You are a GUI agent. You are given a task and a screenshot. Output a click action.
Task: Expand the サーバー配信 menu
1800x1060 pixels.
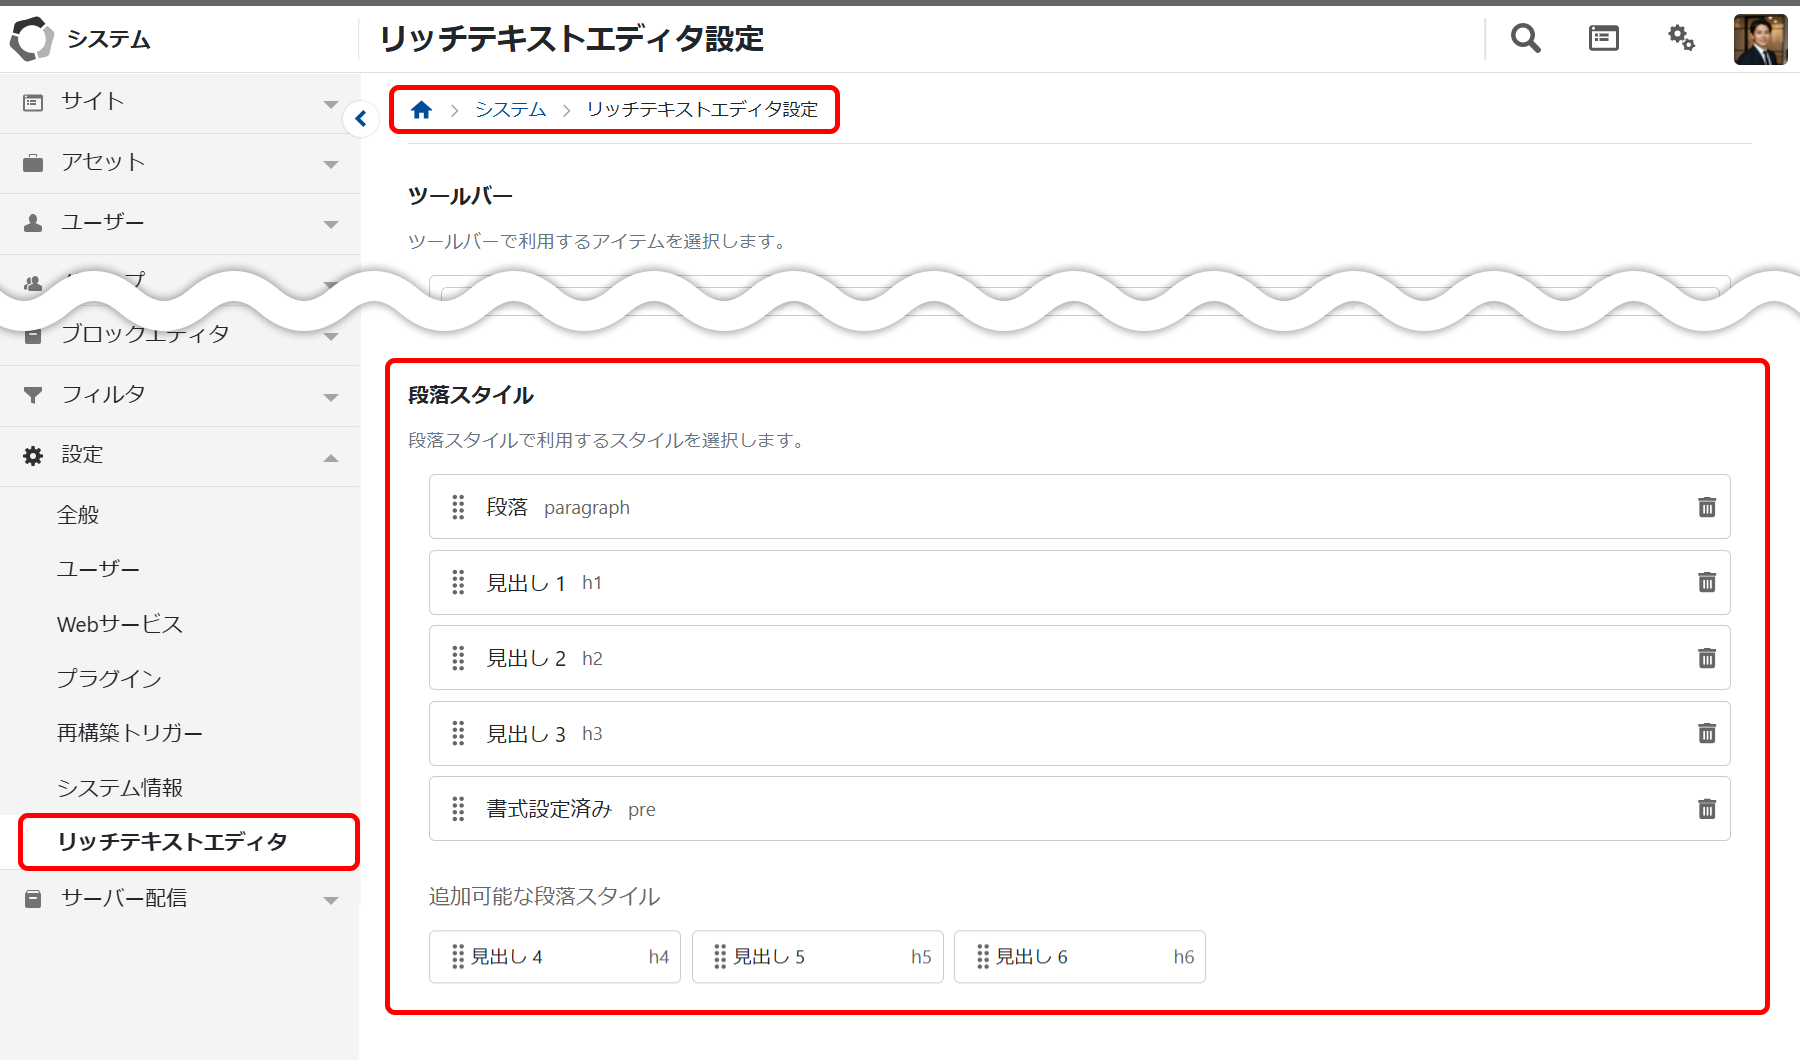point(180,899)
